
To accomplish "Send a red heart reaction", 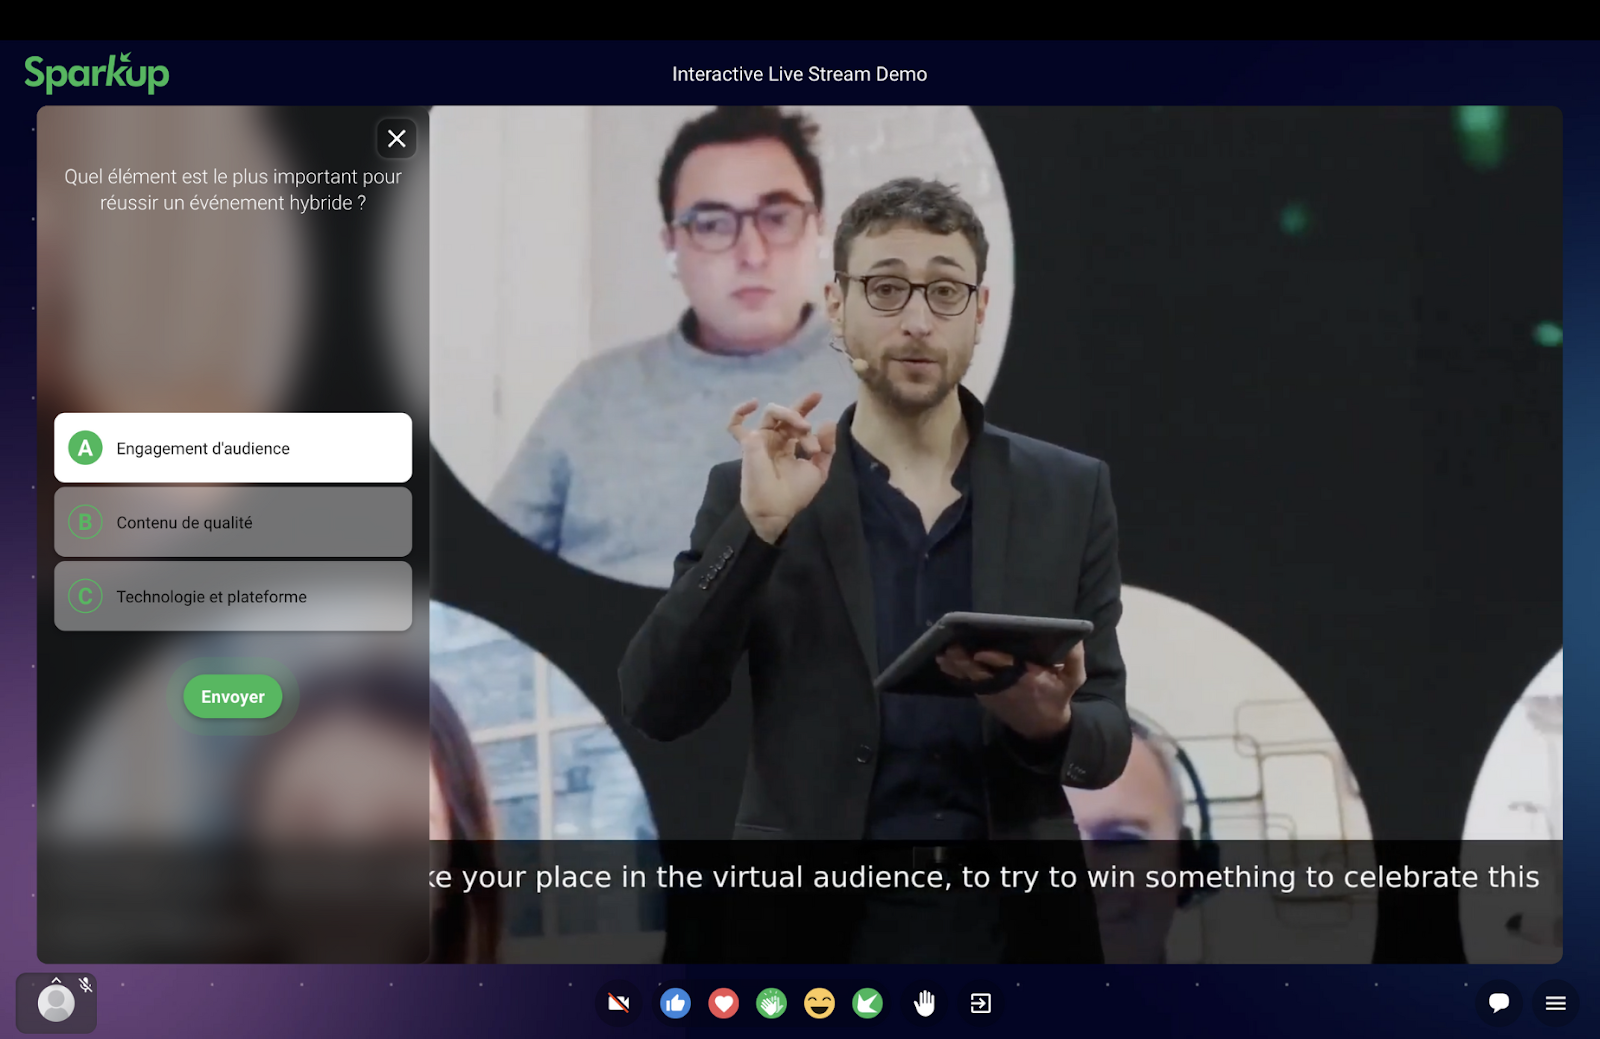I will pyautogui.click(x=723, y=1003).
